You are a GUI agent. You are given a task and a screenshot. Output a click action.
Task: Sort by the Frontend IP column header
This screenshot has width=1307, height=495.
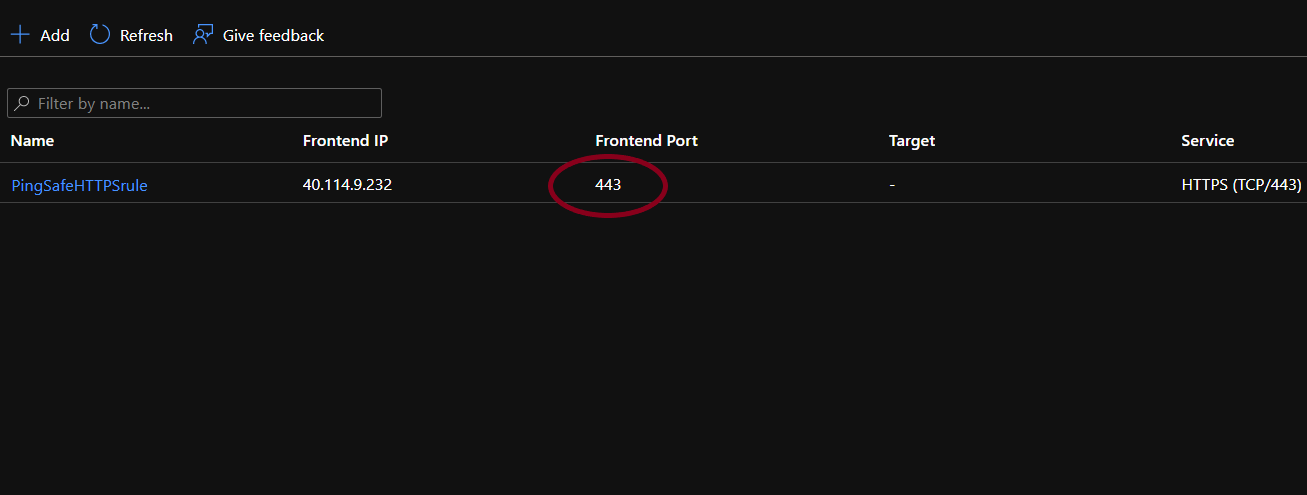(345, 141)
